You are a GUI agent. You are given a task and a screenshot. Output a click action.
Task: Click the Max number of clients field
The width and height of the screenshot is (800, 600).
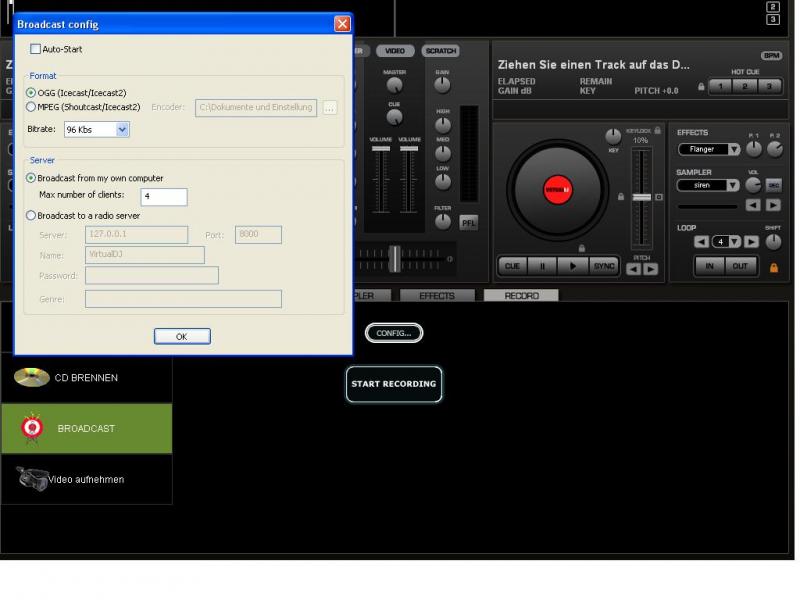coord(164,197)
